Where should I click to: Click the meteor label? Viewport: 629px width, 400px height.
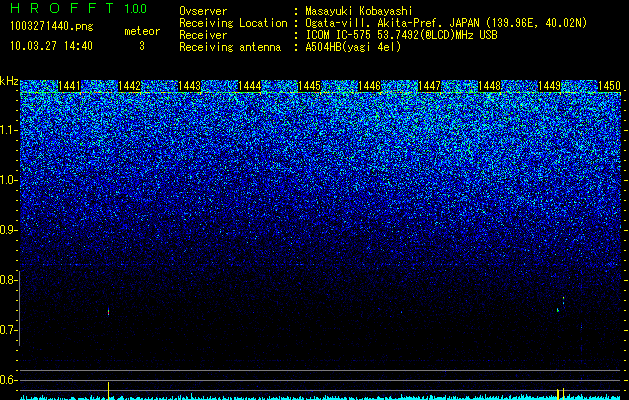click(x=142, y=31)
